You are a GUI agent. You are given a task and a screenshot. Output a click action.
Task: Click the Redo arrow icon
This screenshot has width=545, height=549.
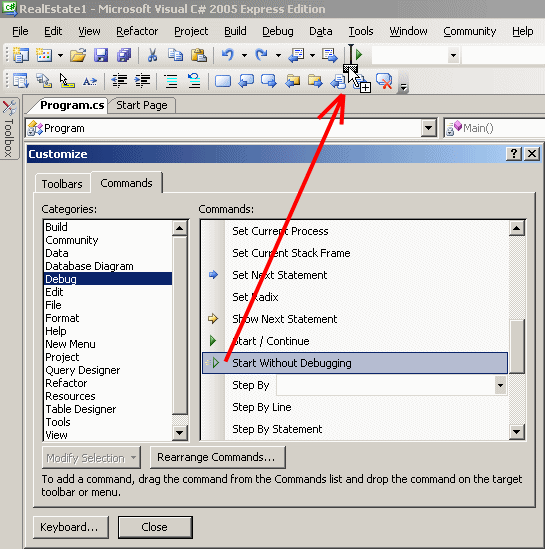pos(262,55)
